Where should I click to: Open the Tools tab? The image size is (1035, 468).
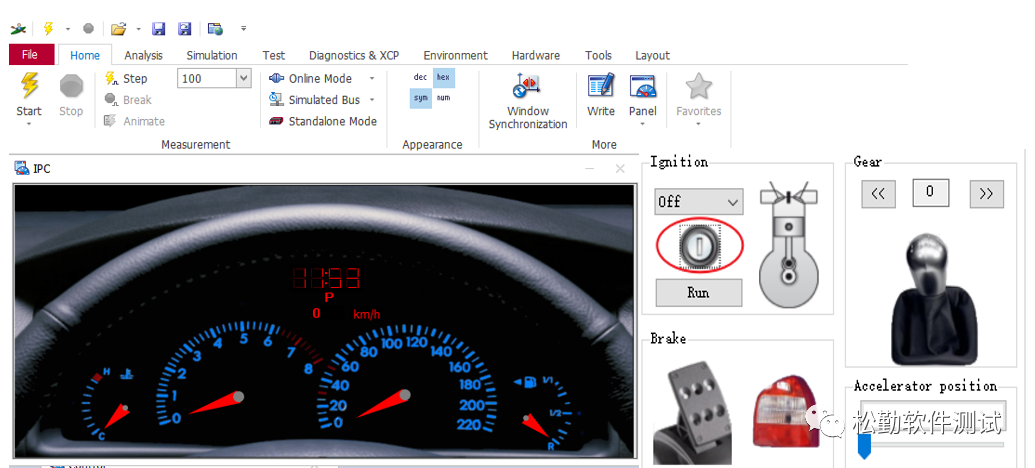[x=598, y=55]
